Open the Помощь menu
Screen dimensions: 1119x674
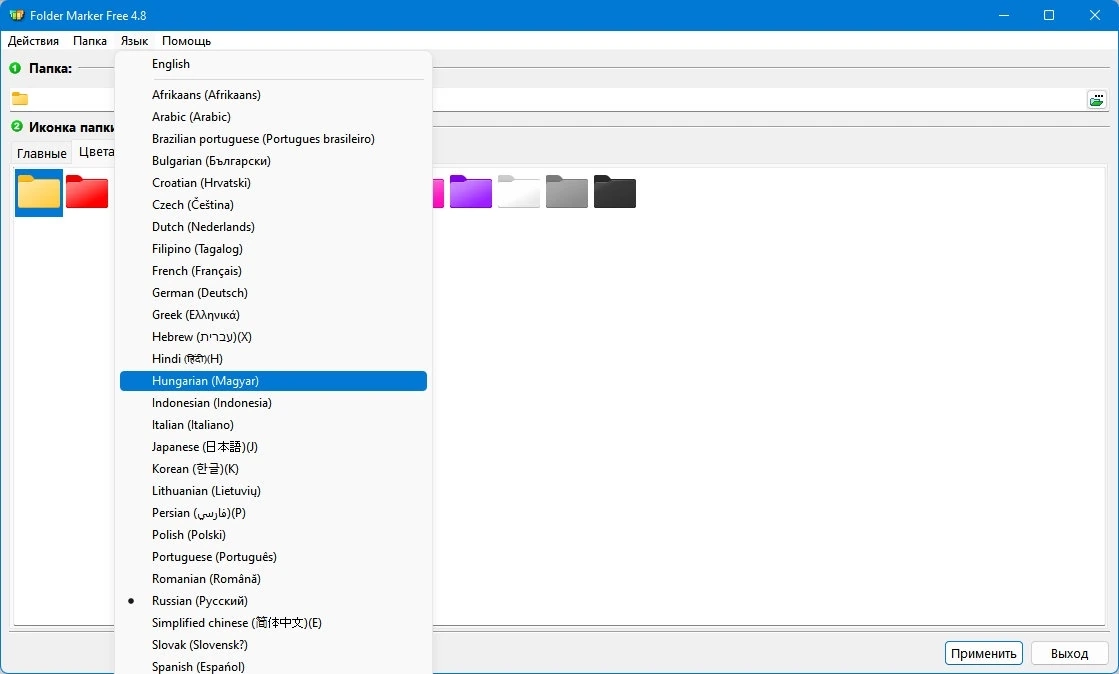[x=186, y=41]
